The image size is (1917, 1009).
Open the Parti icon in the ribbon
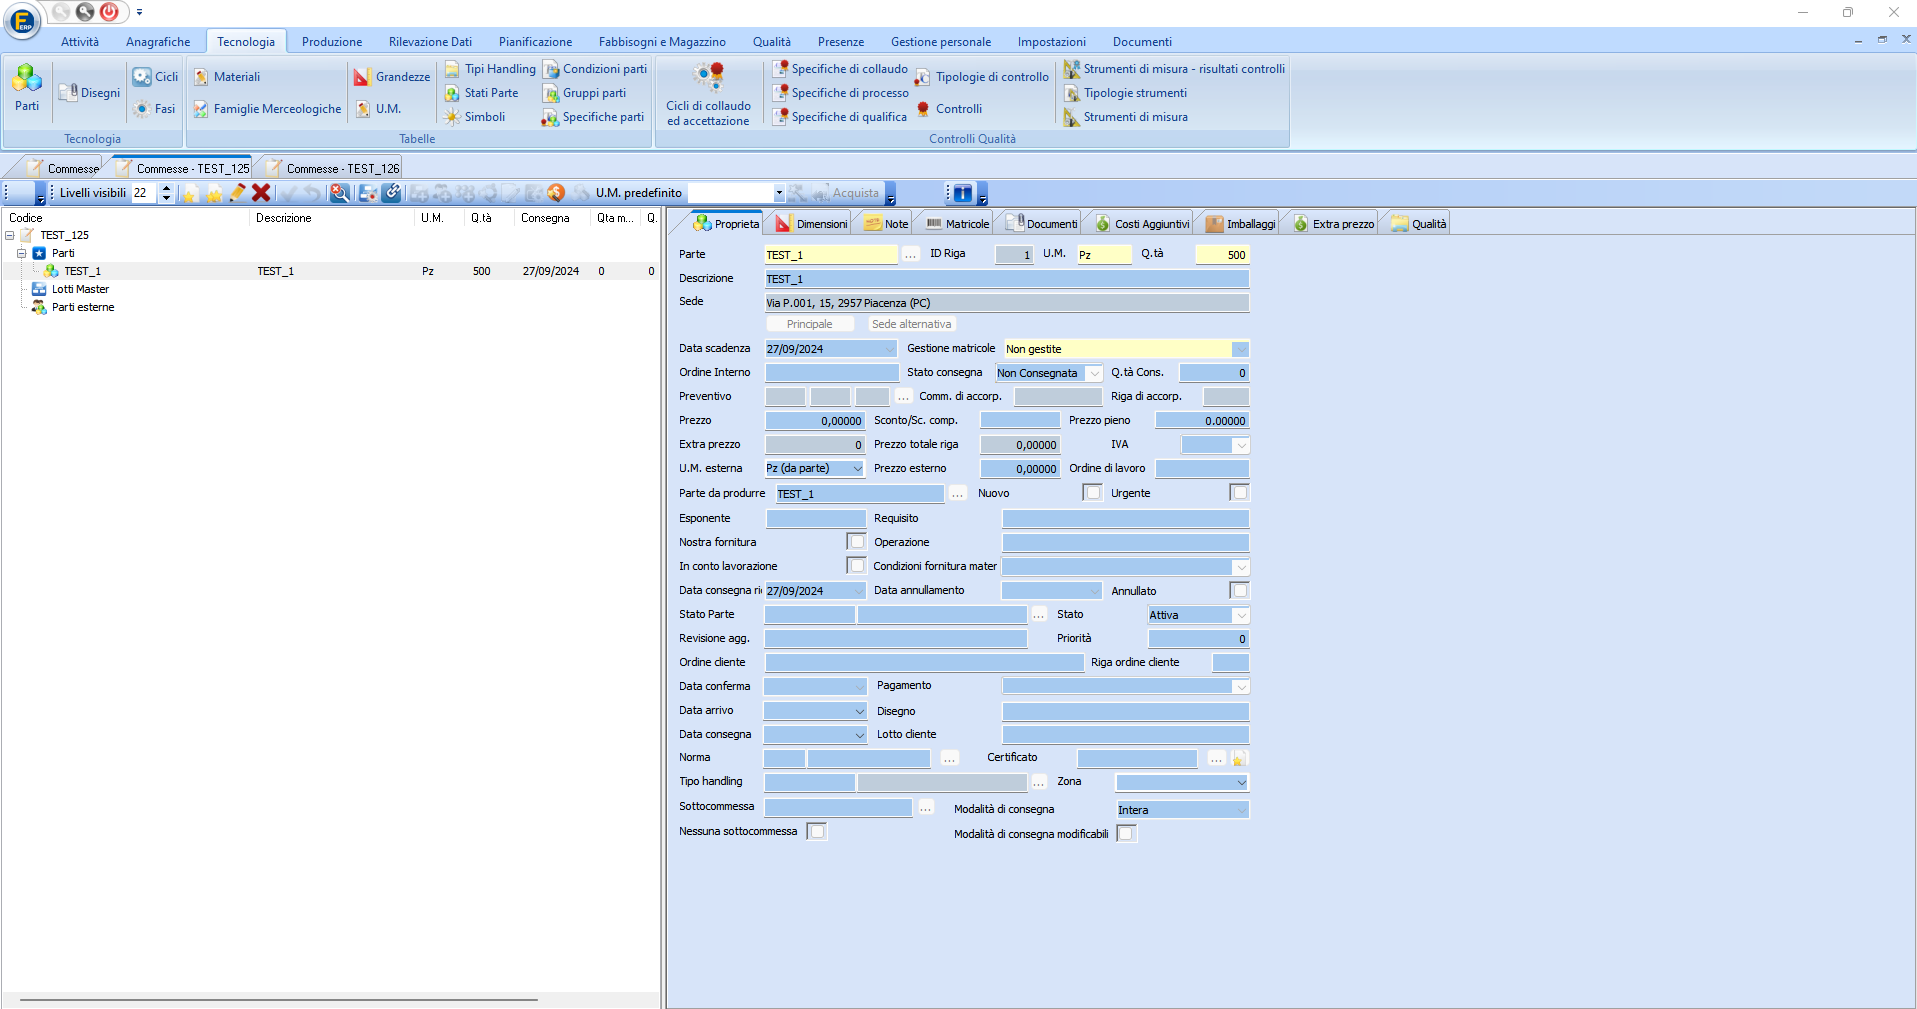click(27, 87)
